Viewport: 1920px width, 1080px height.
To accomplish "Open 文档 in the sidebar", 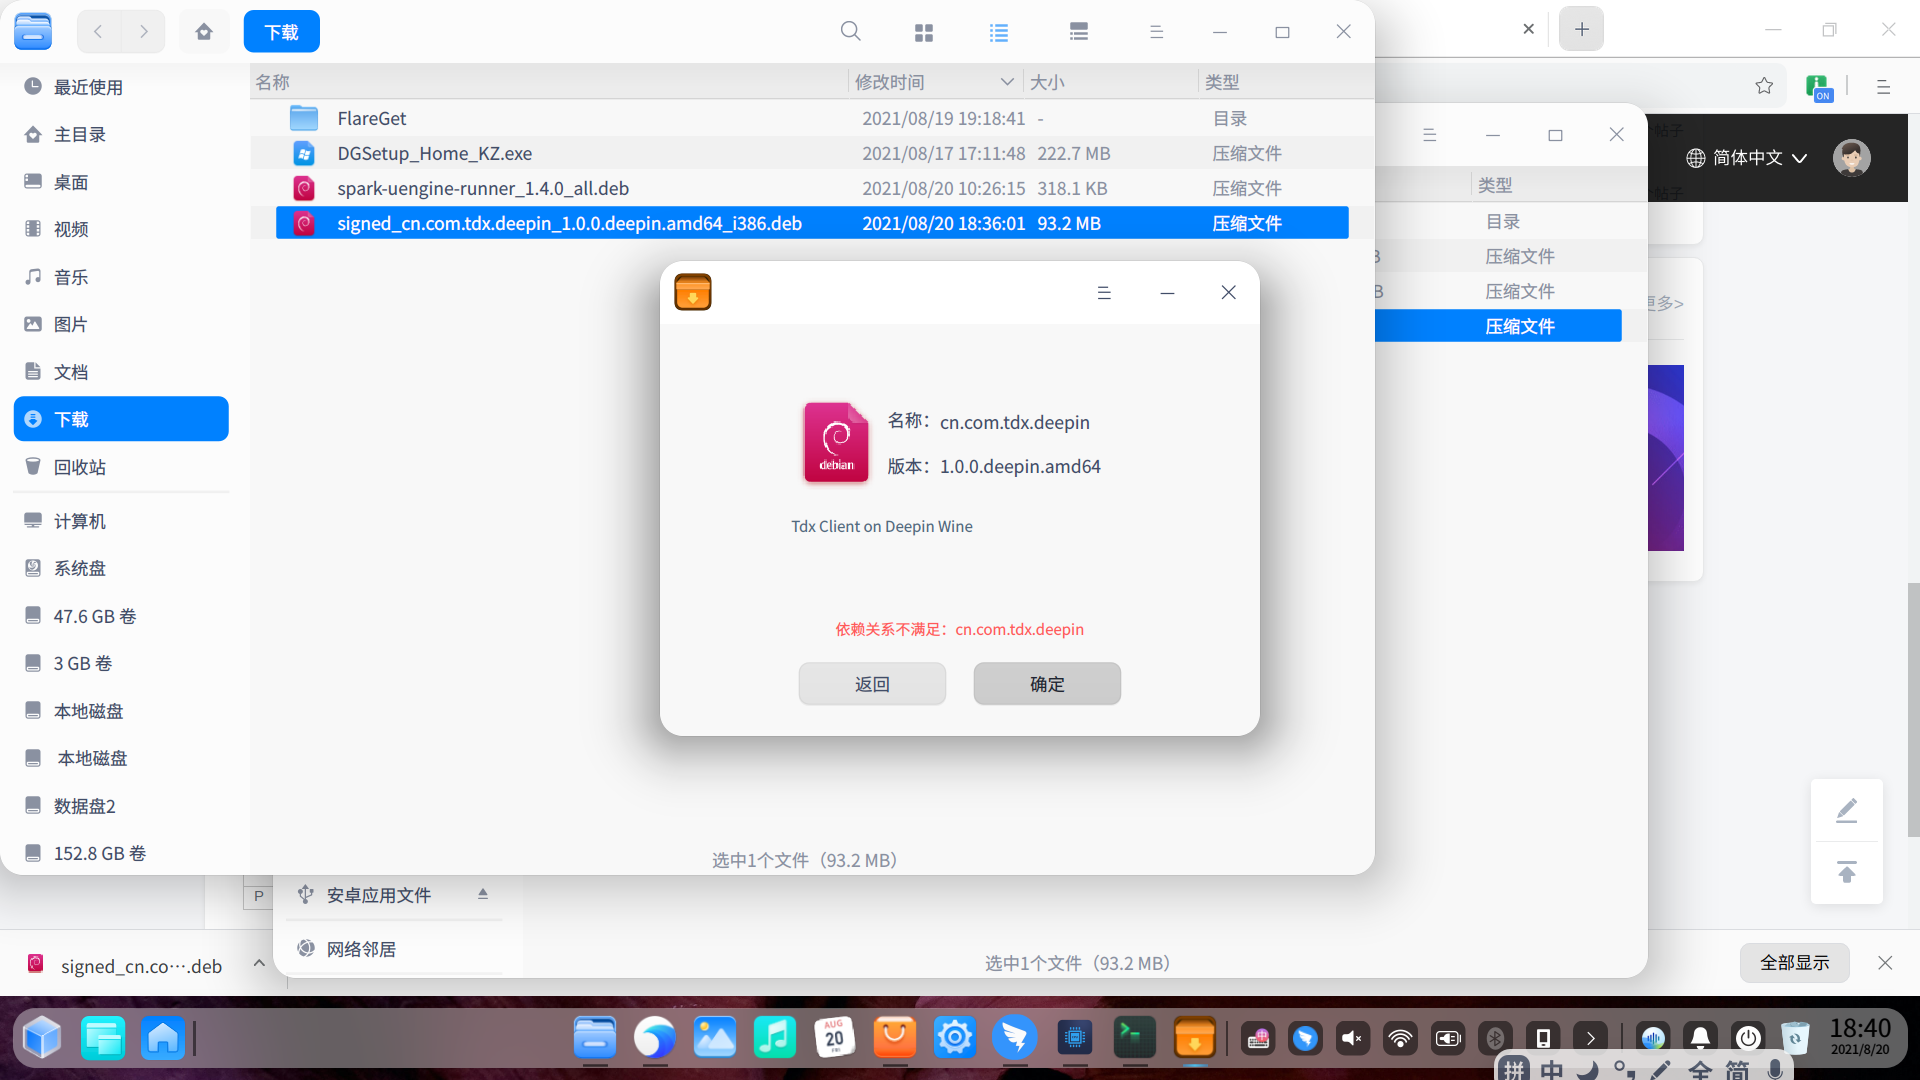I will click(x=71, y=372).
